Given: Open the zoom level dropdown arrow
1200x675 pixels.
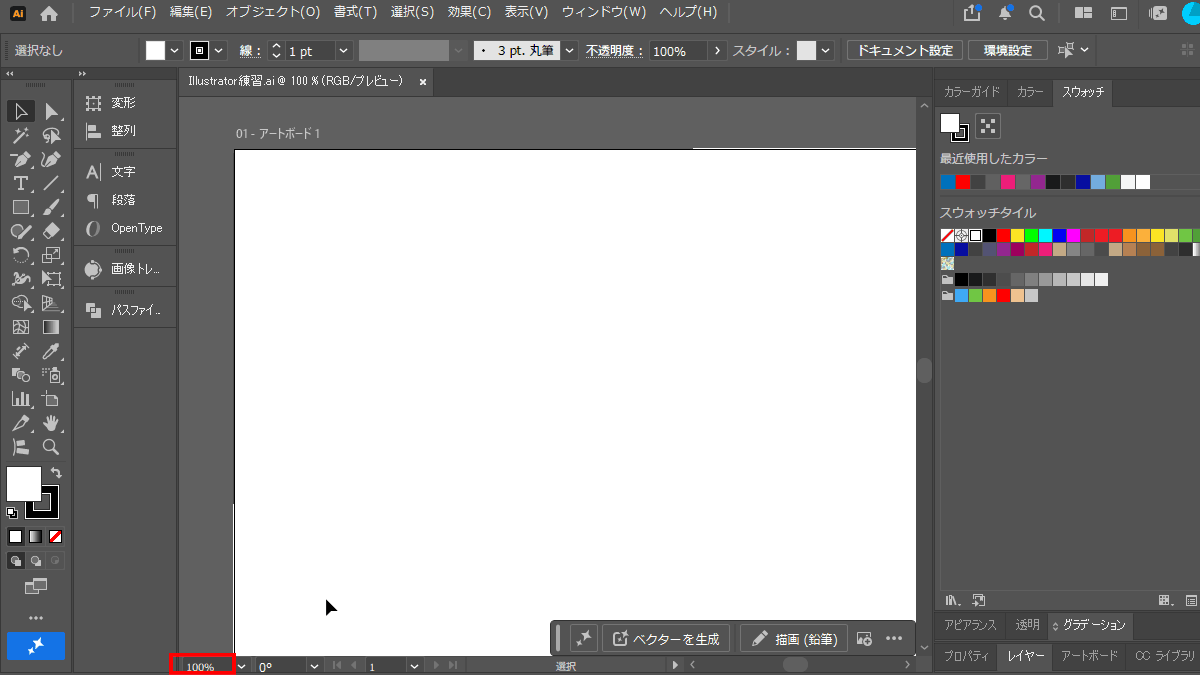Looking at the screenshot, I should pos(241,666).
